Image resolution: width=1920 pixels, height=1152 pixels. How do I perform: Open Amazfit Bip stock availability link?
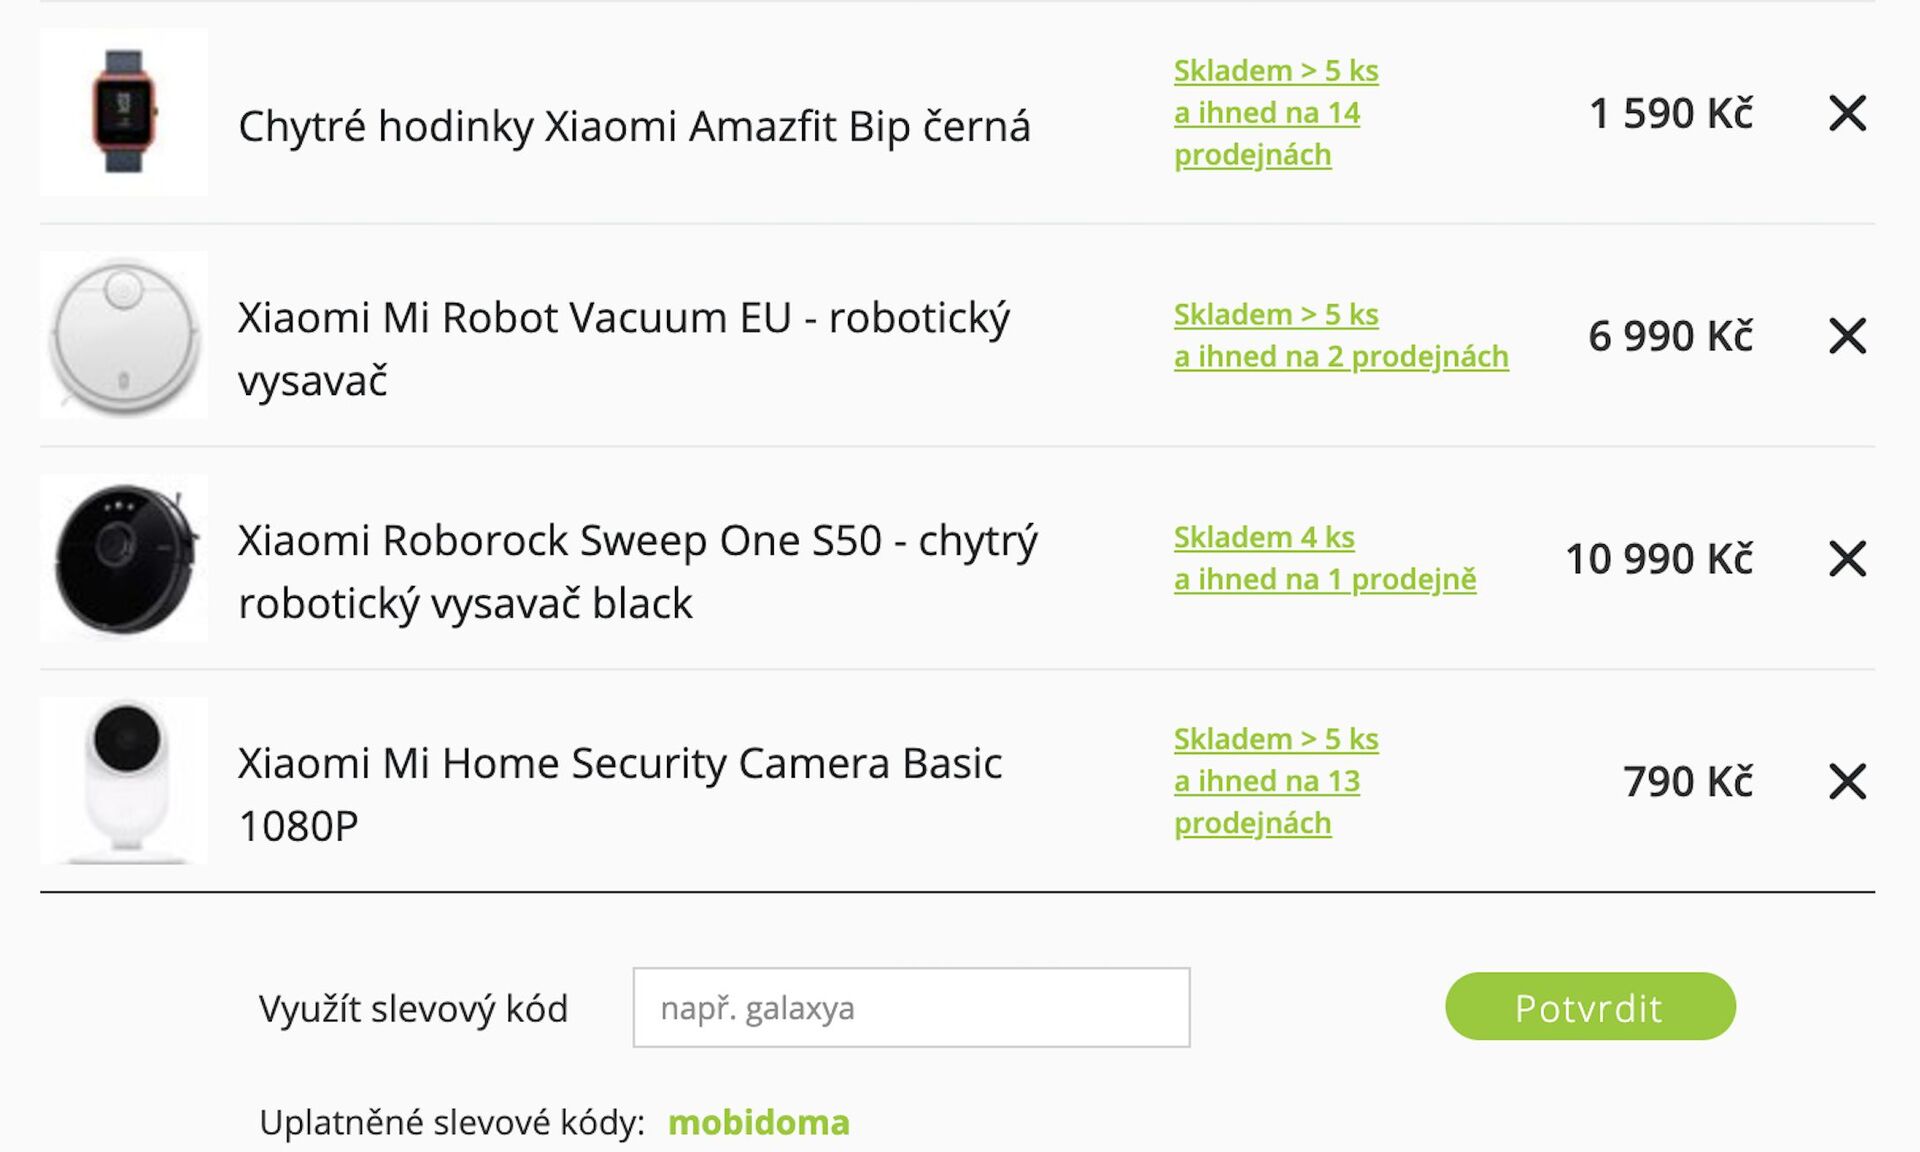(1275, 113)
